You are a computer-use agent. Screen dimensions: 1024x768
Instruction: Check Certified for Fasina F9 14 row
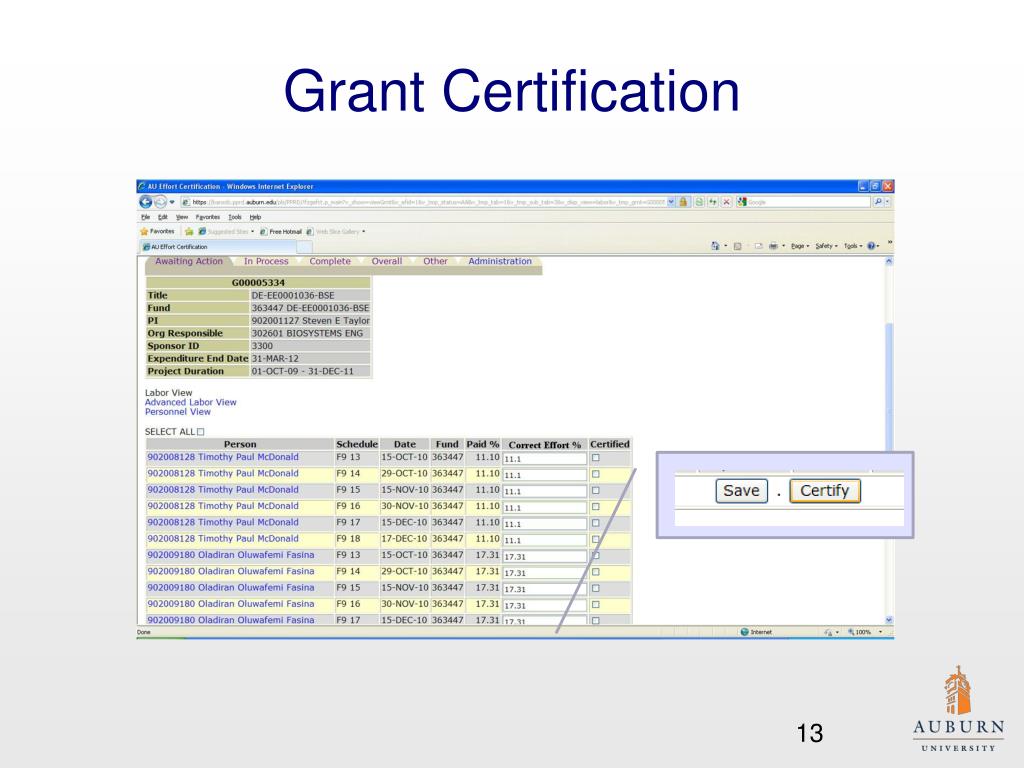coord(596,572)
